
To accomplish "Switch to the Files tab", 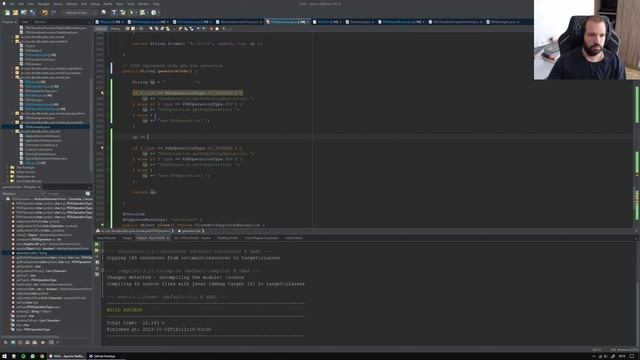I will 25,22.
